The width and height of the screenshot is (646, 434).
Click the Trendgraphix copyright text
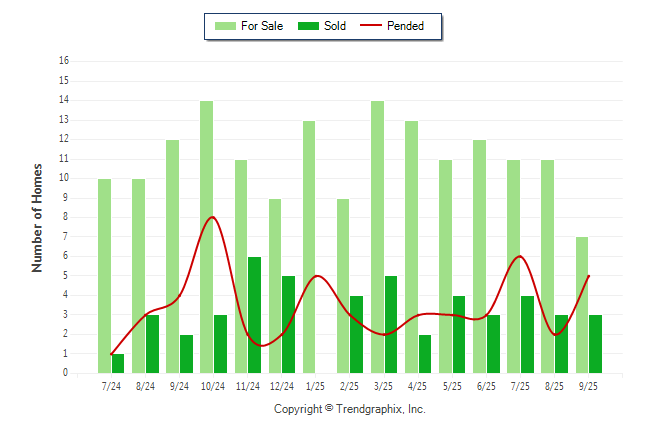pyautogui.click(x=349, y=409)
